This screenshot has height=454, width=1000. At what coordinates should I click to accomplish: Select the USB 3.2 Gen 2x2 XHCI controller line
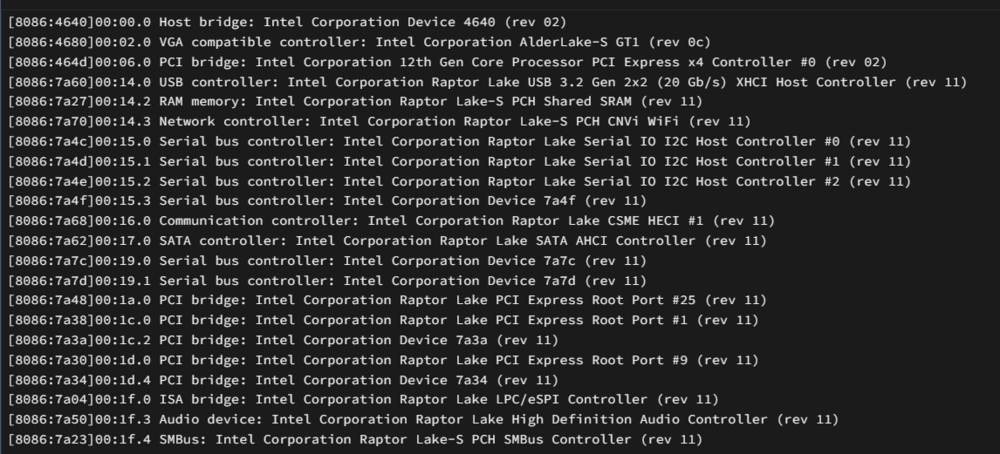click(487, 82)
